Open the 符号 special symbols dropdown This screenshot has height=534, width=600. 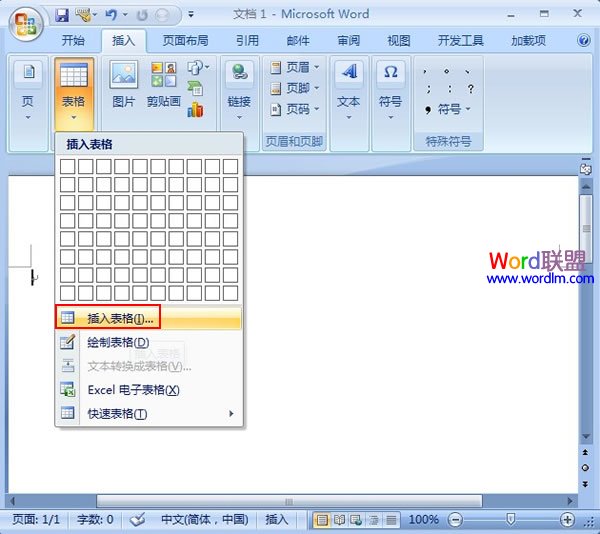coord(448,110)
